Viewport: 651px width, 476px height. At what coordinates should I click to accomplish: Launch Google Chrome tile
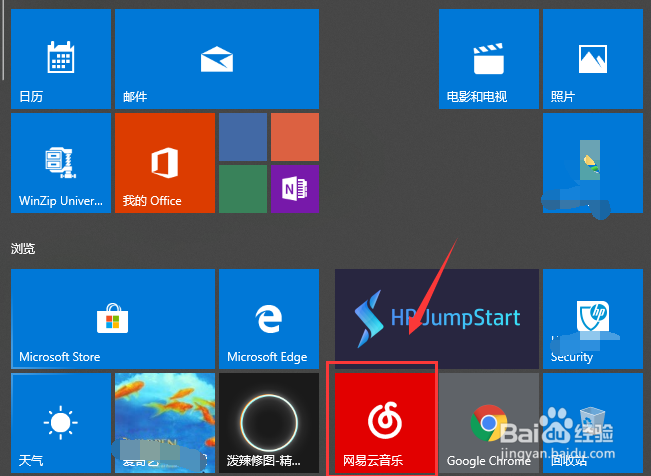pos(489,423)
